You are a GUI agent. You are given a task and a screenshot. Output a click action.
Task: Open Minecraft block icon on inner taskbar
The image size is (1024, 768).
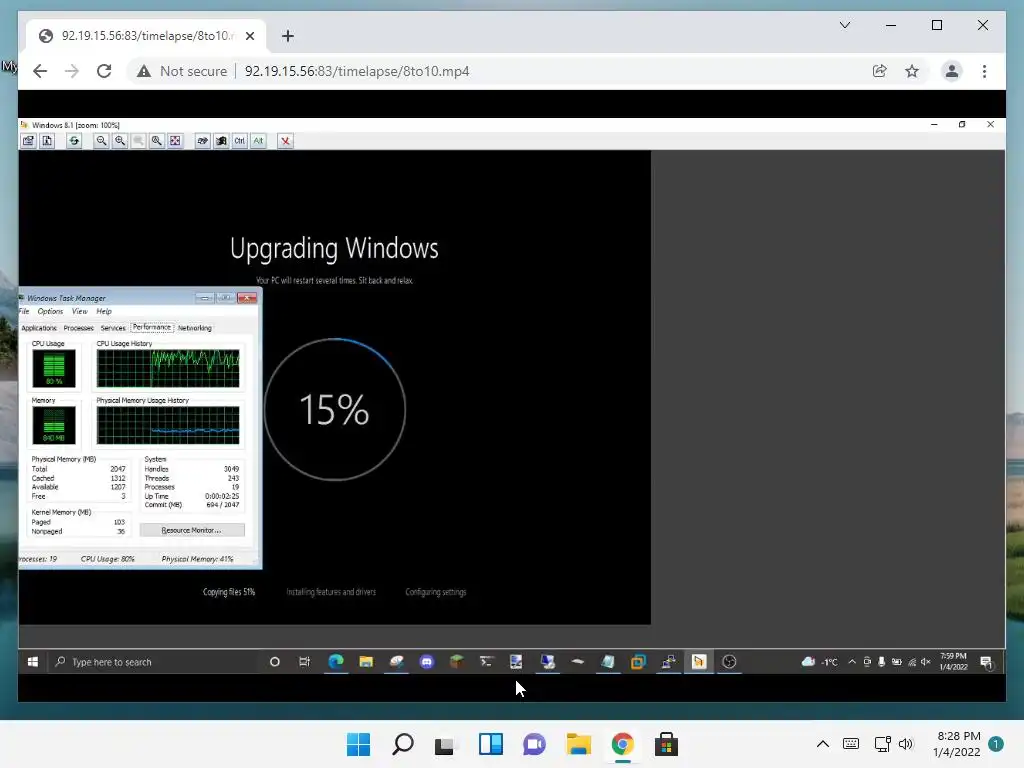(456, 662)
